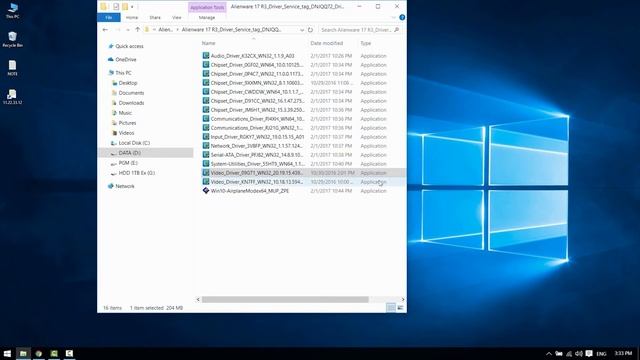Open the View ribbon tab
This screenshot has width=640, height=360.
pyautogui.click(x=176, y=18)
